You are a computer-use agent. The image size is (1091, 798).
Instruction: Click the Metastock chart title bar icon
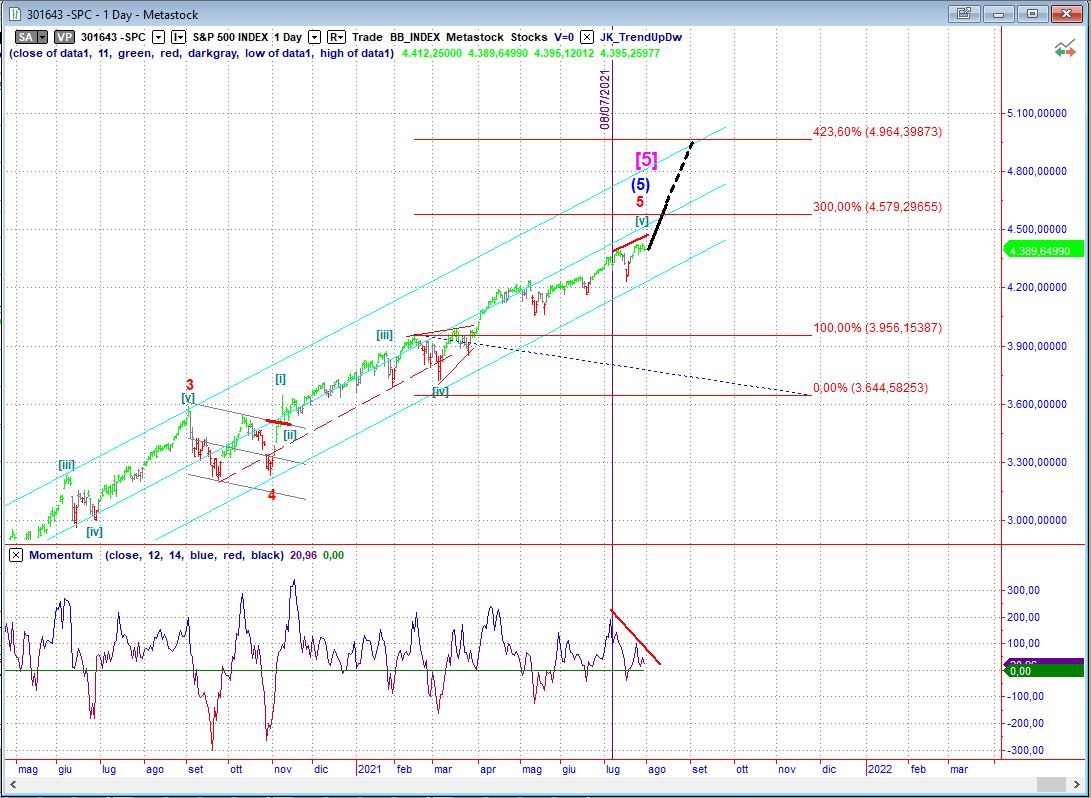[15, 14]
